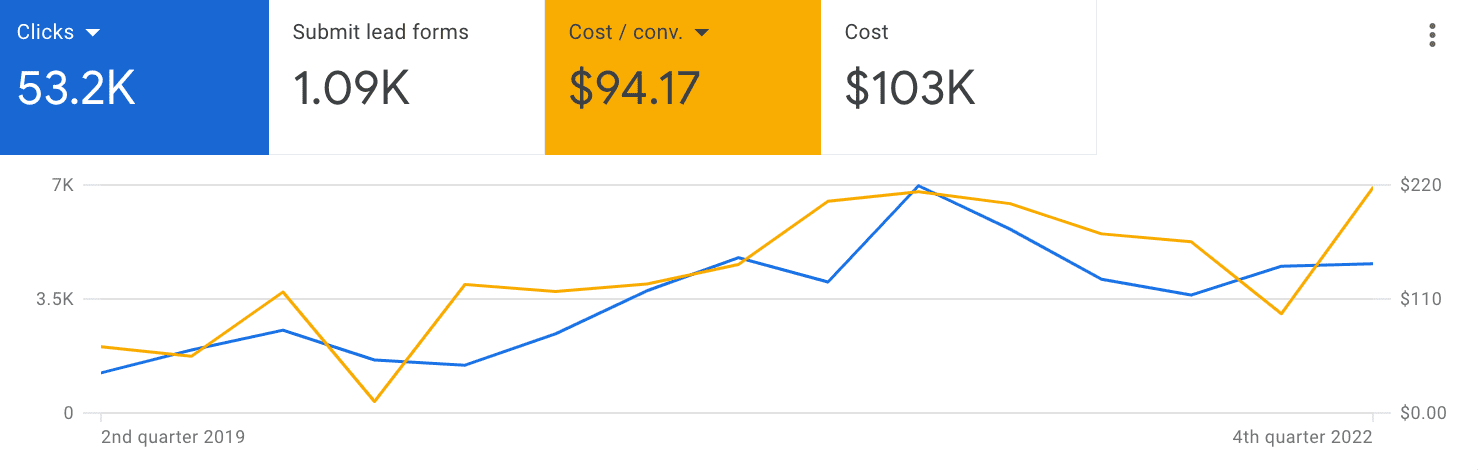Open the three-dot more options menu
Image resolution: width=1478 pixels, height=470 pixels.
pos(1433,36)
